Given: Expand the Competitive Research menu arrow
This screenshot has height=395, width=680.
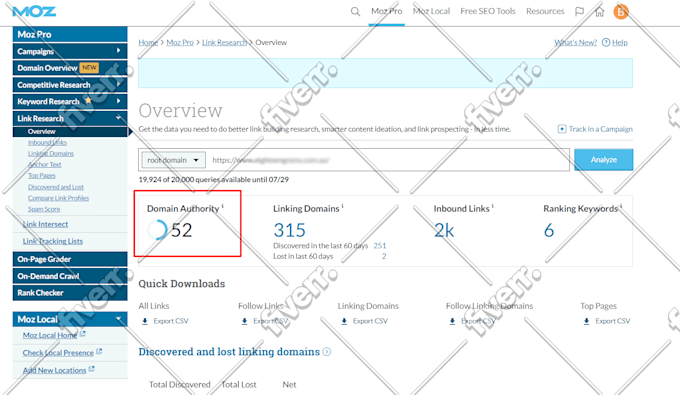Looking at the screenshot, I should coord(118,85).
